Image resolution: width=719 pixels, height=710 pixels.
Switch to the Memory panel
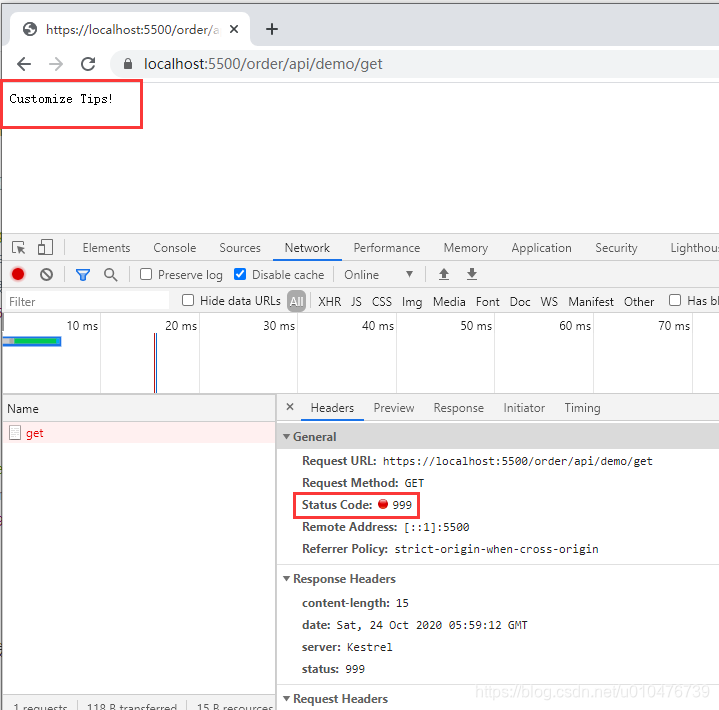point(465,248)
